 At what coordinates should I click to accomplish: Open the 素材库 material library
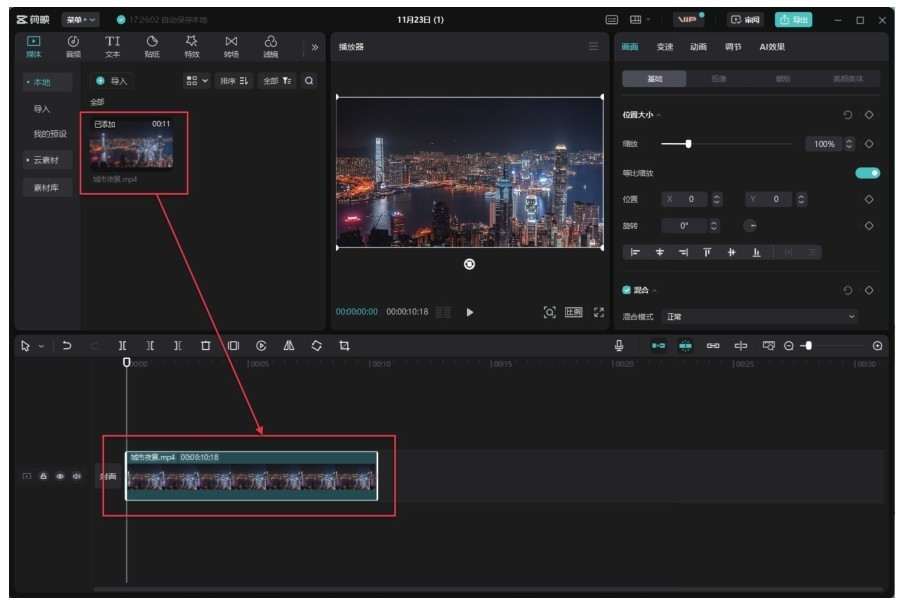coord(47,187)
